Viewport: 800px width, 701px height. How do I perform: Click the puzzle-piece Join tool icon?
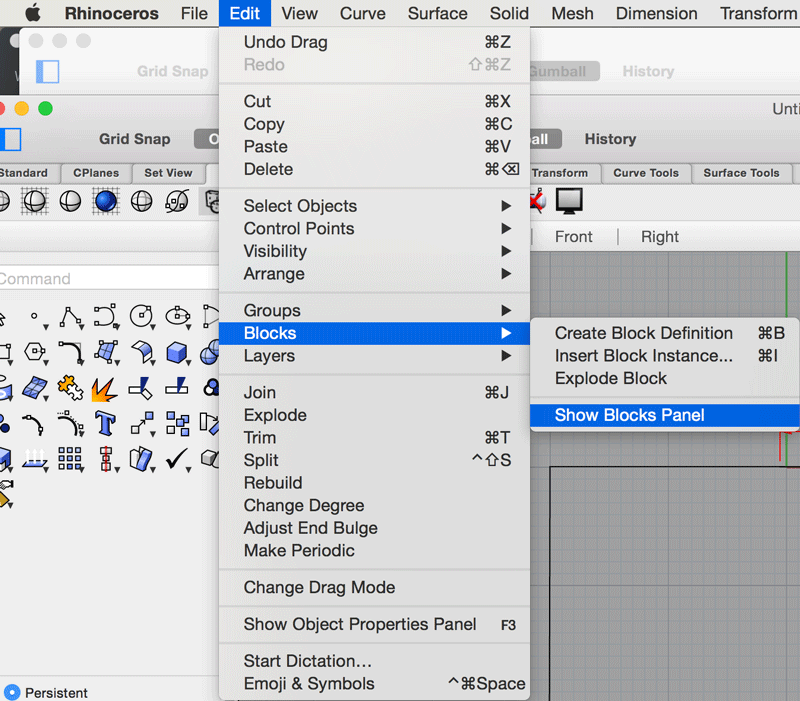70,388
